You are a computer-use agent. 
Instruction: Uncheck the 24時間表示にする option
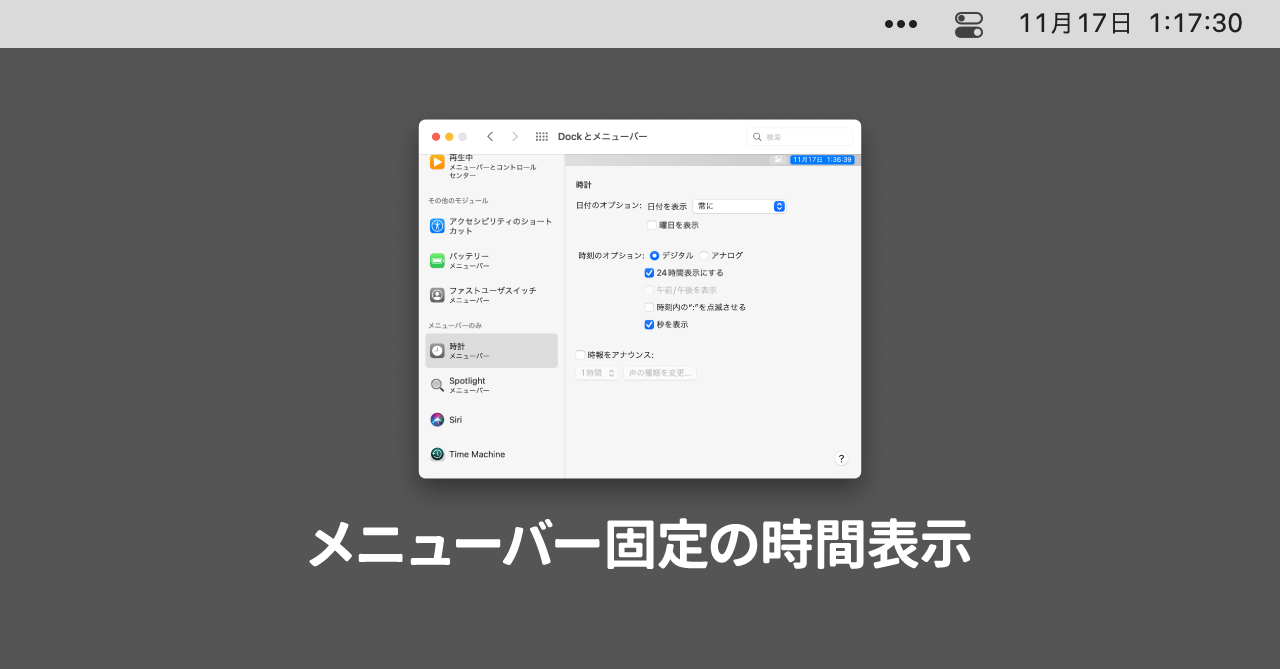pos(649,272)
